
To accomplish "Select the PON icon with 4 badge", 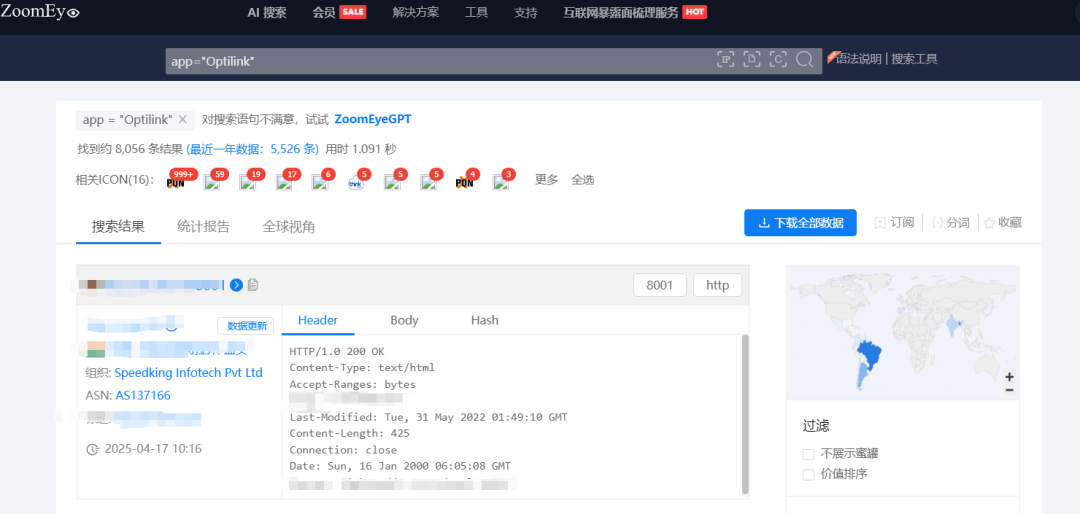I will 465,182.
